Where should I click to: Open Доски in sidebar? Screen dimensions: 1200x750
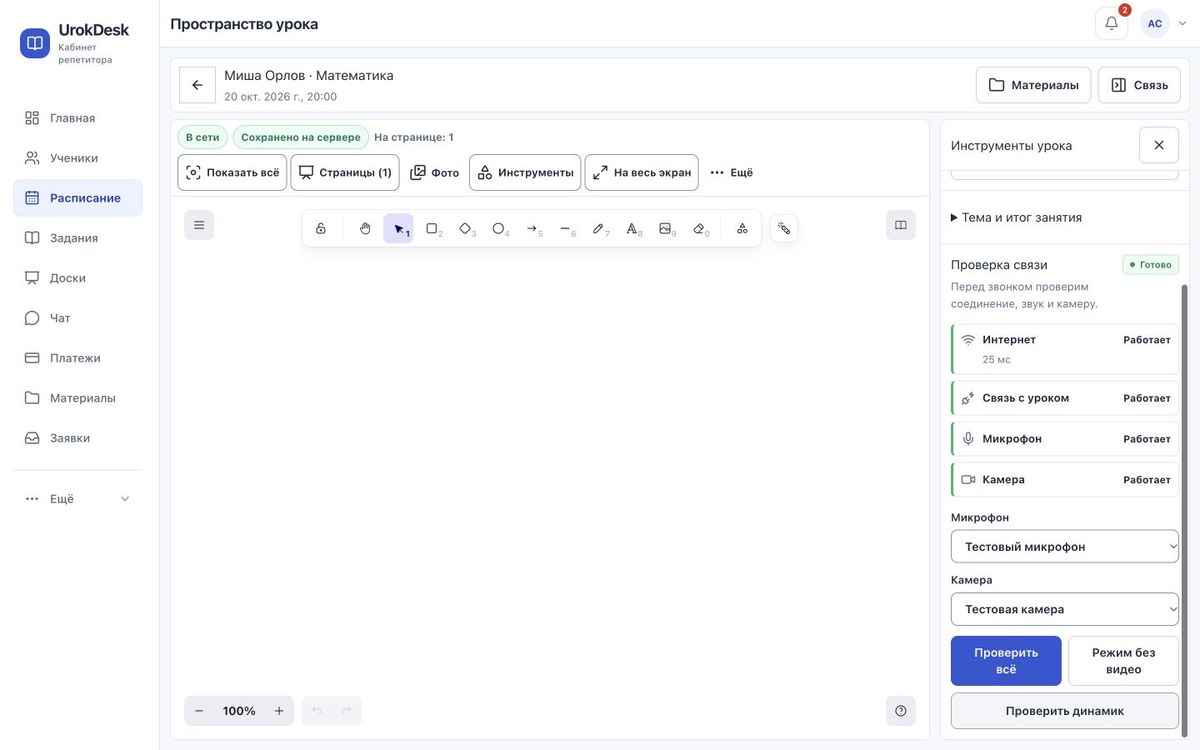(x=78, y=278)
